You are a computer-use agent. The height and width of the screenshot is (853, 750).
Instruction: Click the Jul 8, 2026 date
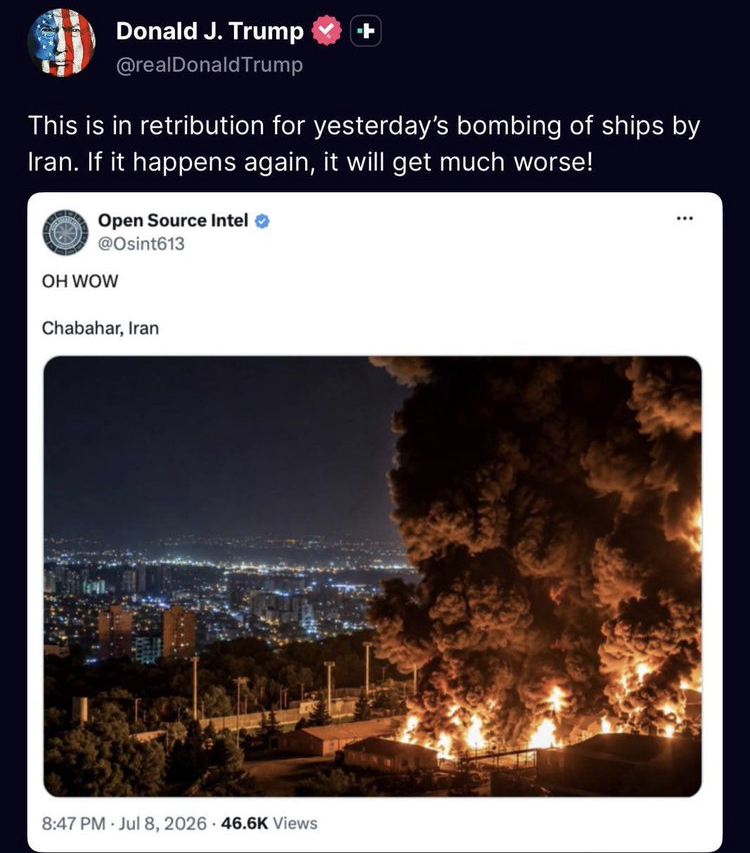click(163, 823)
